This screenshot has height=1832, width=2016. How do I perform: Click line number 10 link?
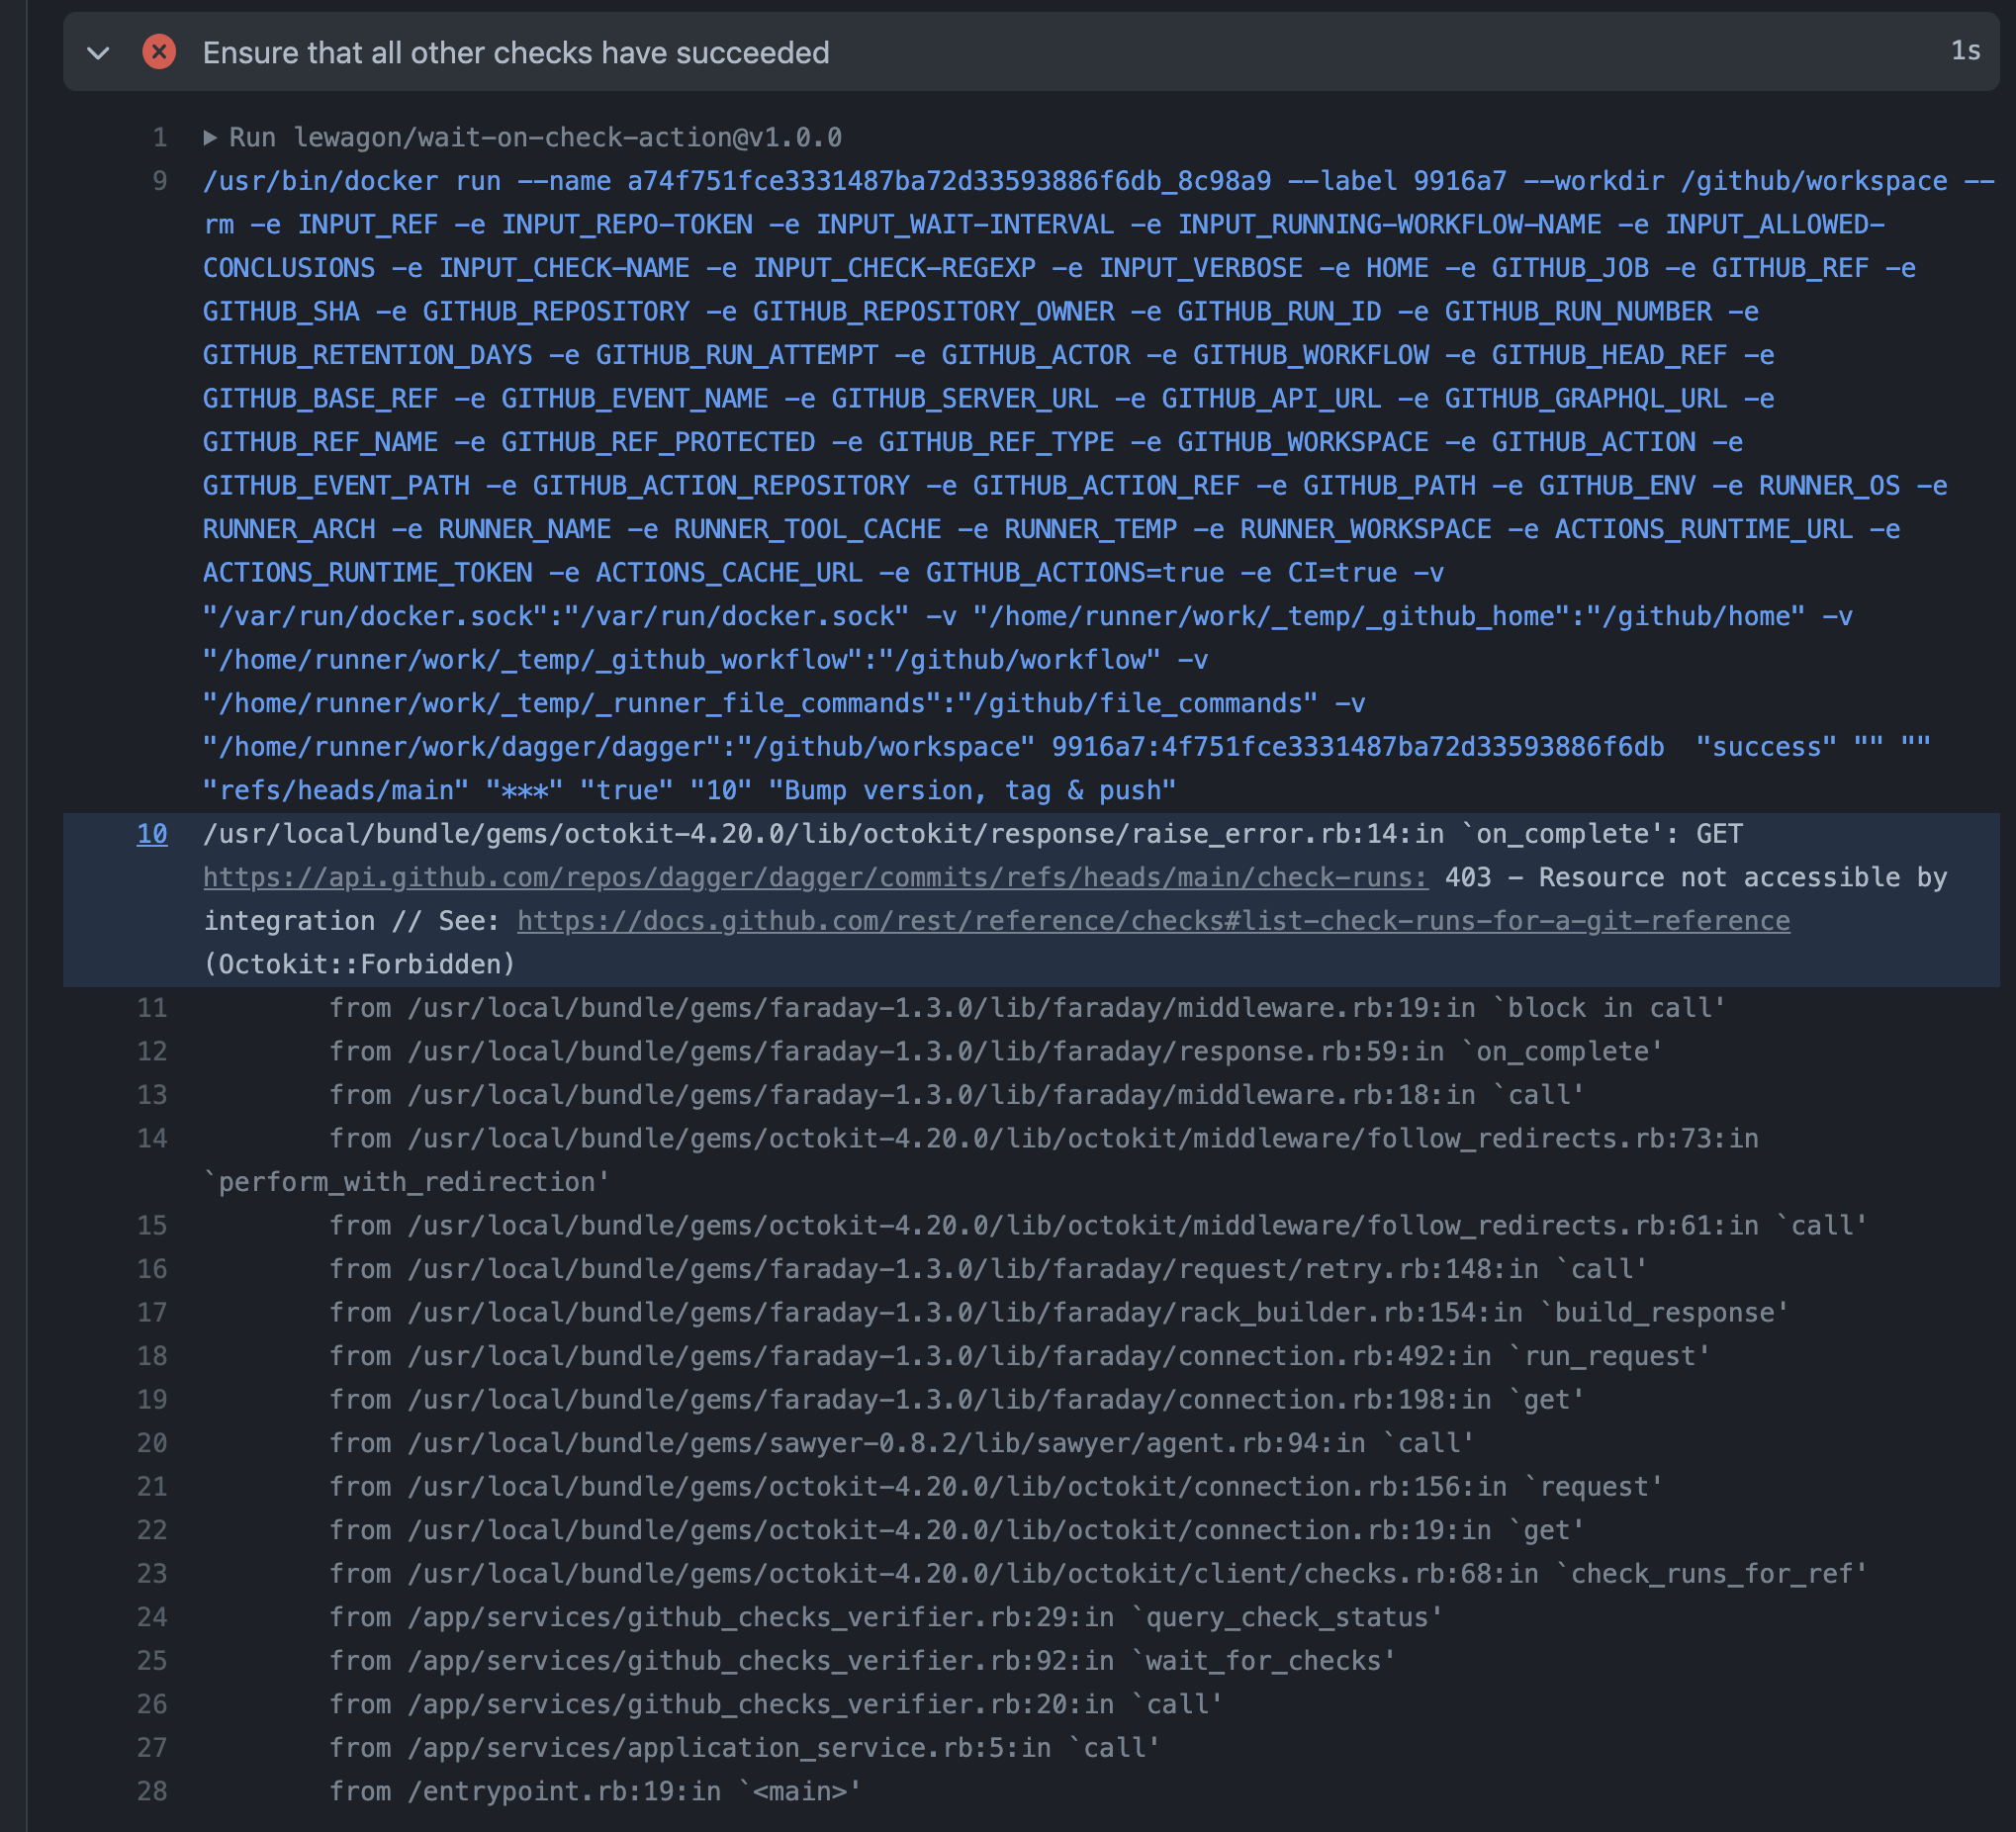[x=152, y=834]
